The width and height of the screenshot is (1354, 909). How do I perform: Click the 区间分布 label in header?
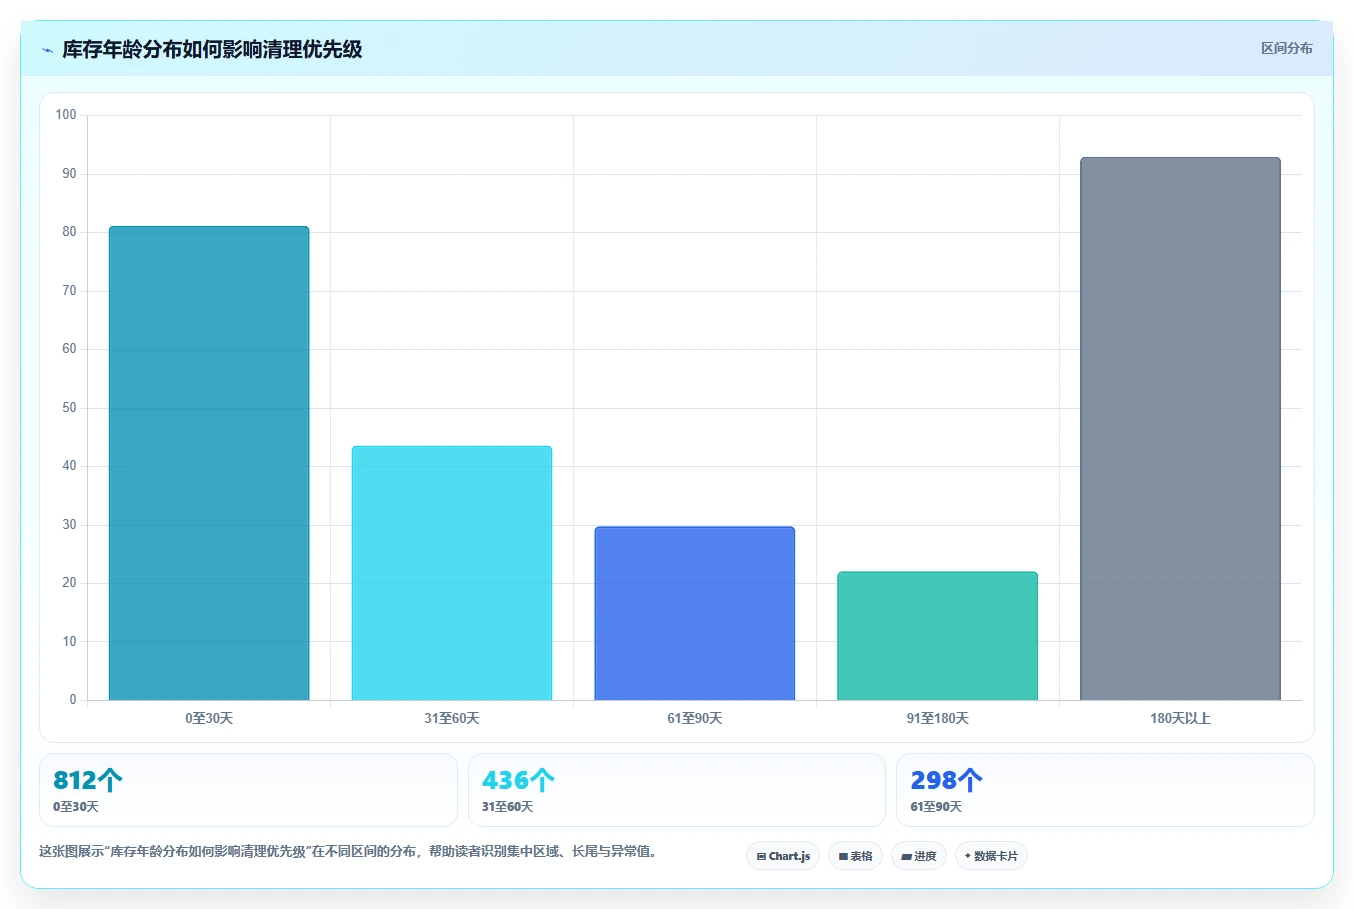point(1286,48)
